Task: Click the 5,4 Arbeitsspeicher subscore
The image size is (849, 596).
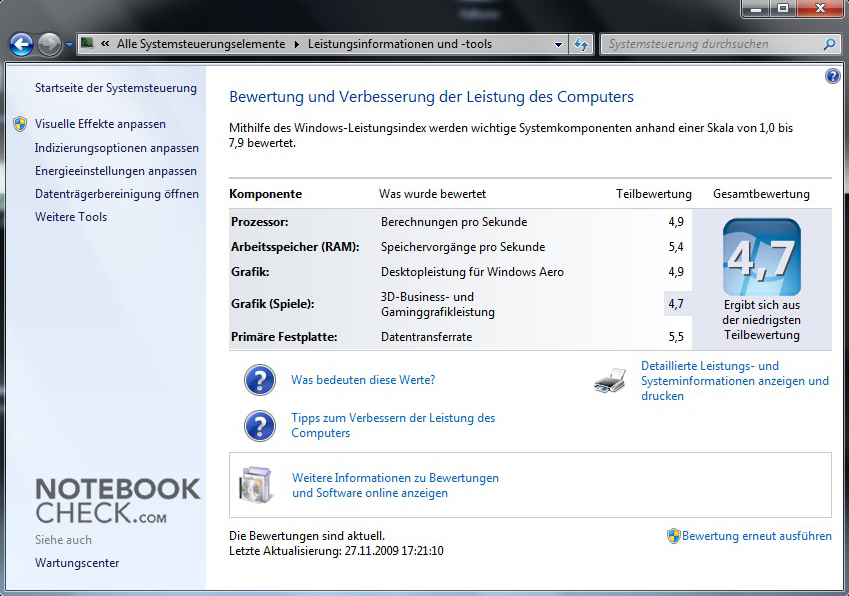Action: 676,247
